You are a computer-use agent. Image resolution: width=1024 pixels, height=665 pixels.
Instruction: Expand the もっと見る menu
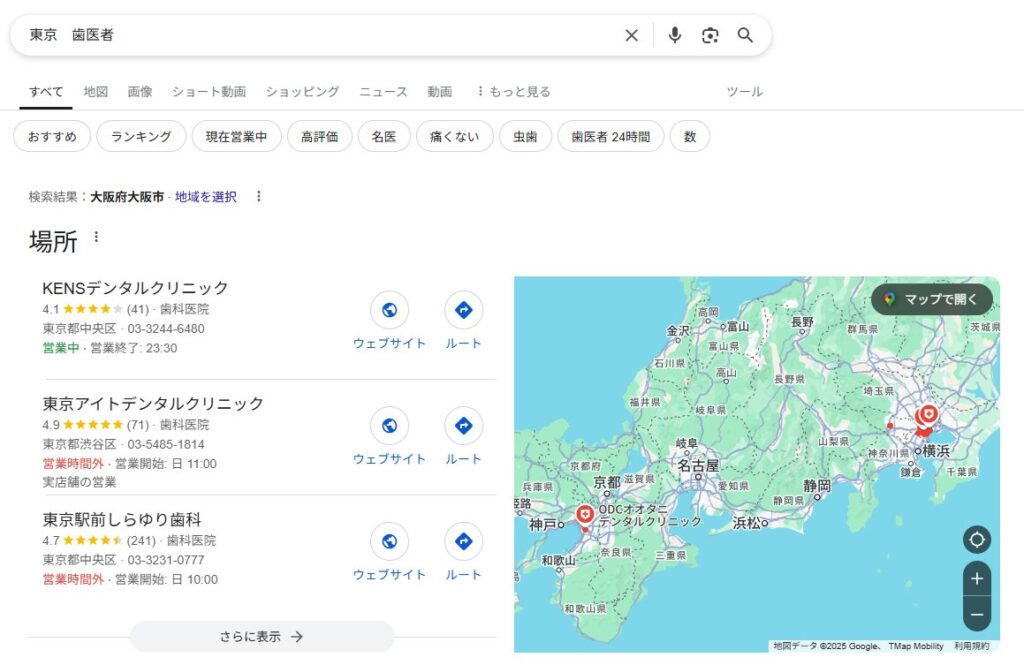pos(513,91)
